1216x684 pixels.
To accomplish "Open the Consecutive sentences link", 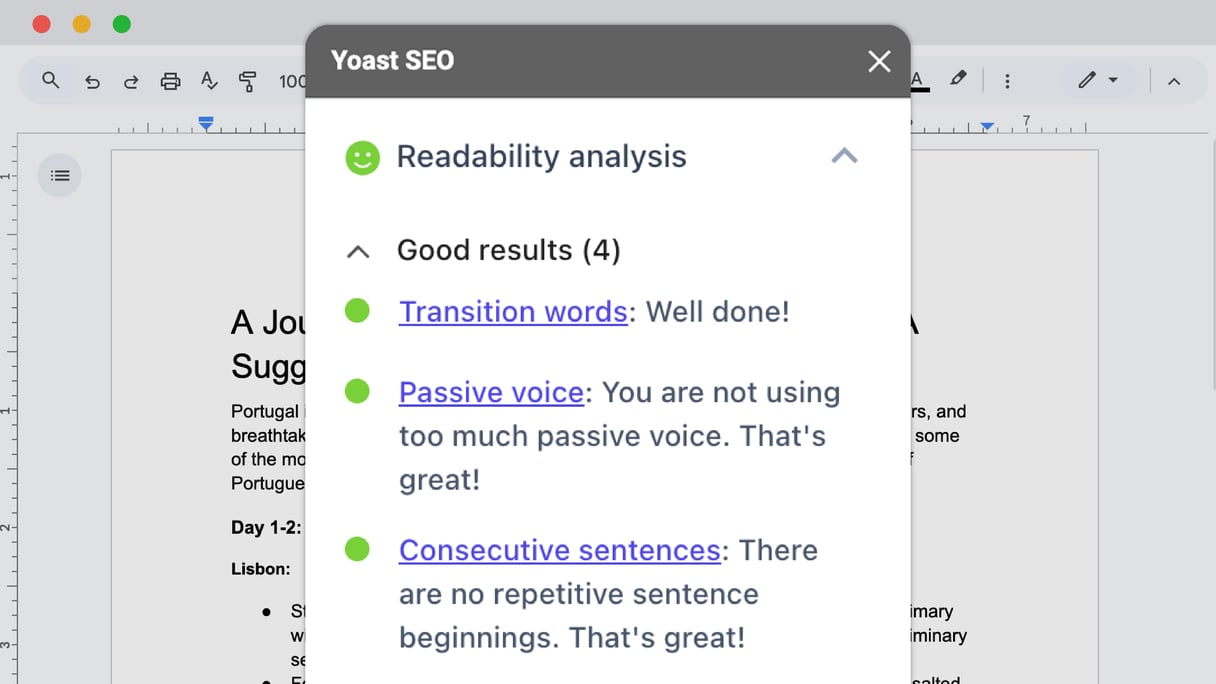I will 560,551.
